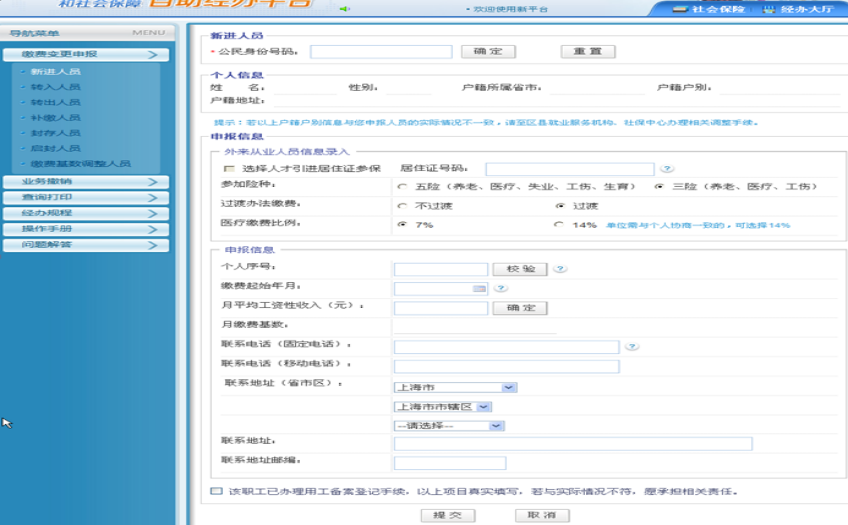848x525 pixels.
Task: Click the 重置 button
Action: (x=588, y=51)
